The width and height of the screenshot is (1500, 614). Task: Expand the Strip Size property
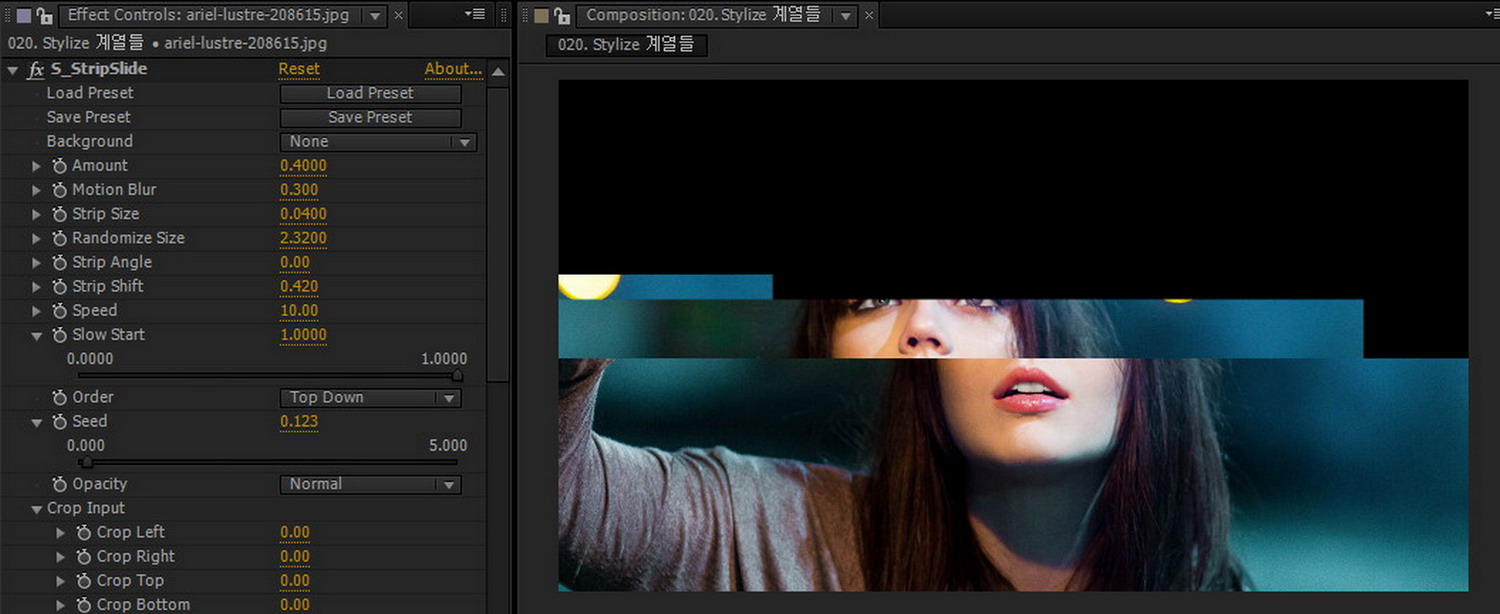pos(37,214)
